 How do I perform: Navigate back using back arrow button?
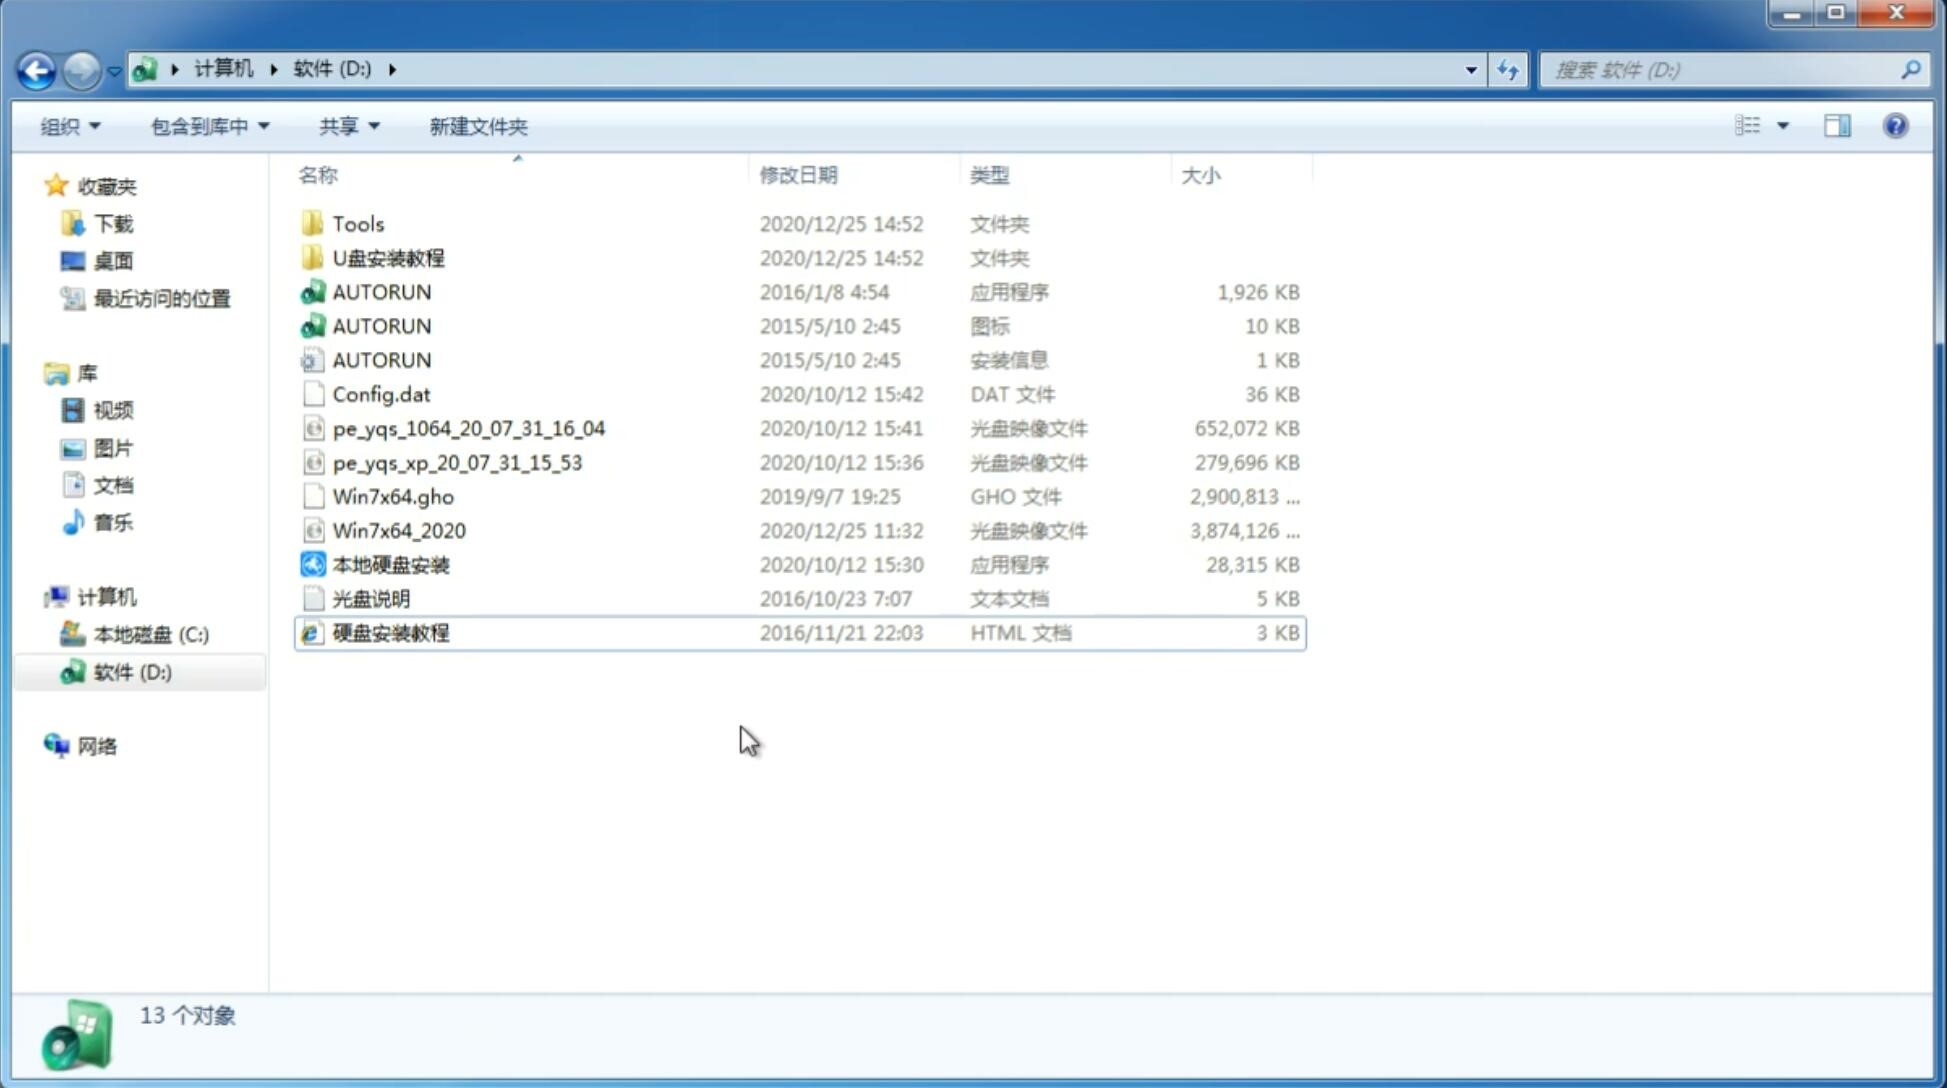(x=36, y=68)
